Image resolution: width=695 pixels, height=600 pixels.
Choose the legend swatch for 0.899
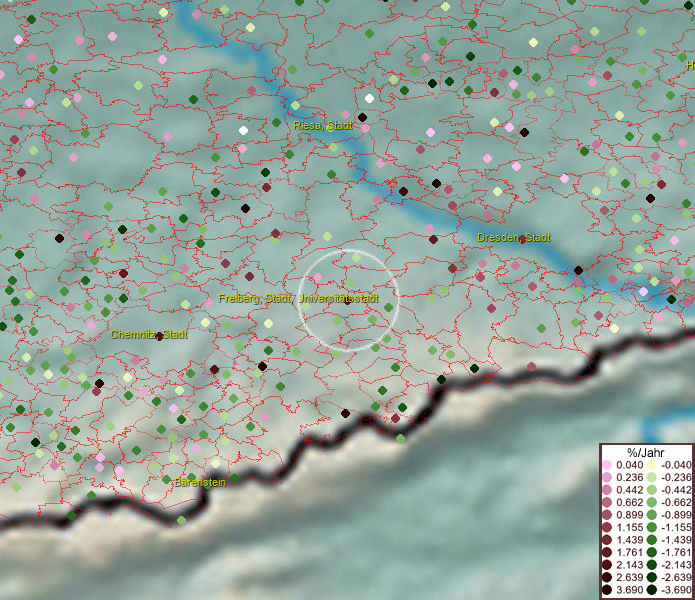pos(607,515)
